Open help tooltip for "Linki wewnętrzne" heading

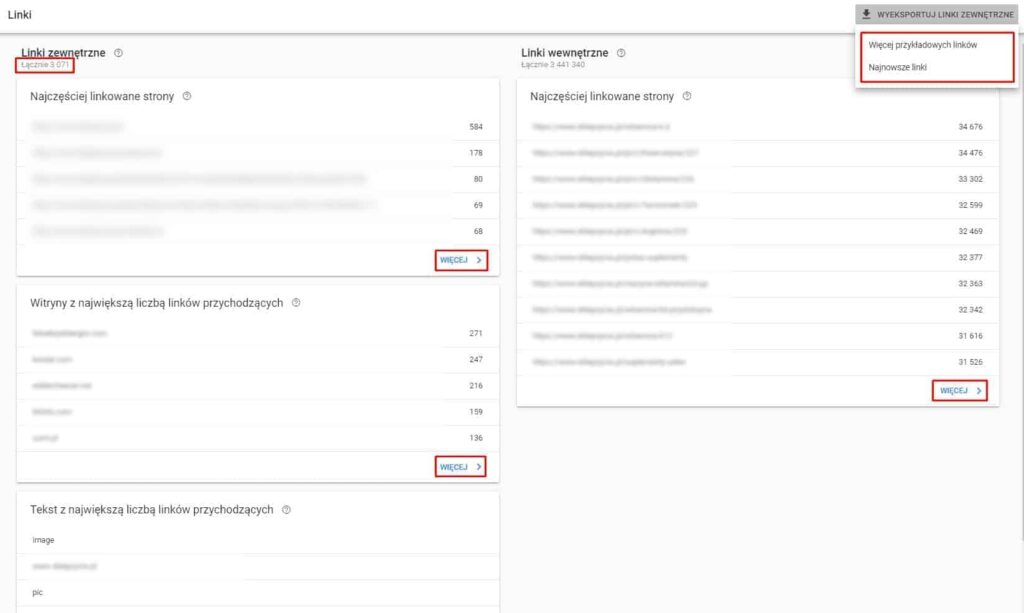(x=620, y=53)
